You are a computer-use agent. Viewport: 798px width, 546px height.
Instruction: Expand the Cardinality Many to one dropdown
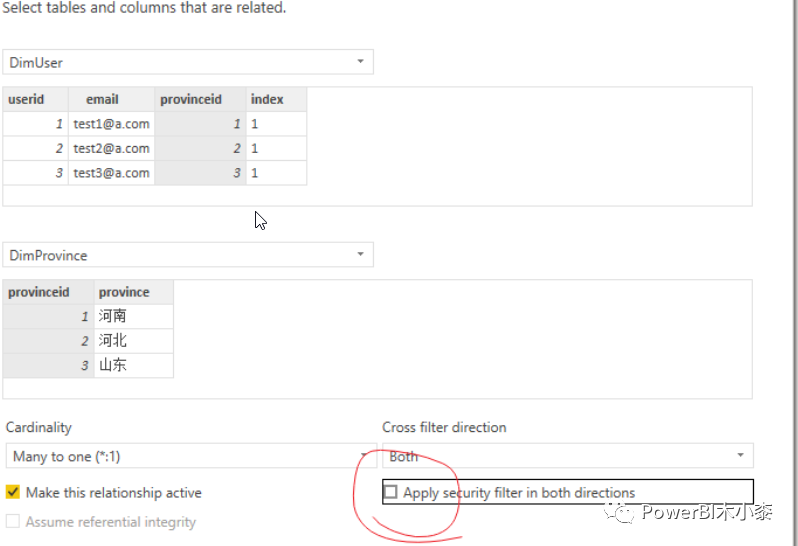[191, 456]
